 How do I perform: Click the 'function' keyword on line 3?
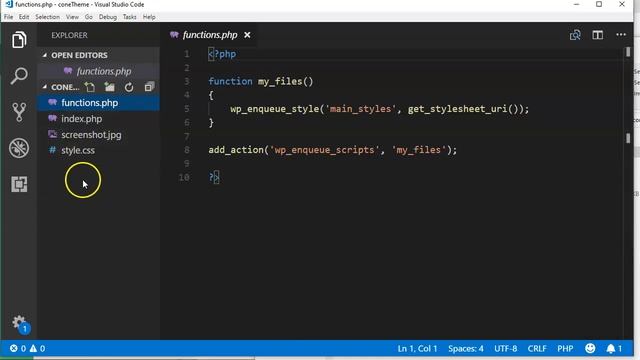(x=230, y=81)
